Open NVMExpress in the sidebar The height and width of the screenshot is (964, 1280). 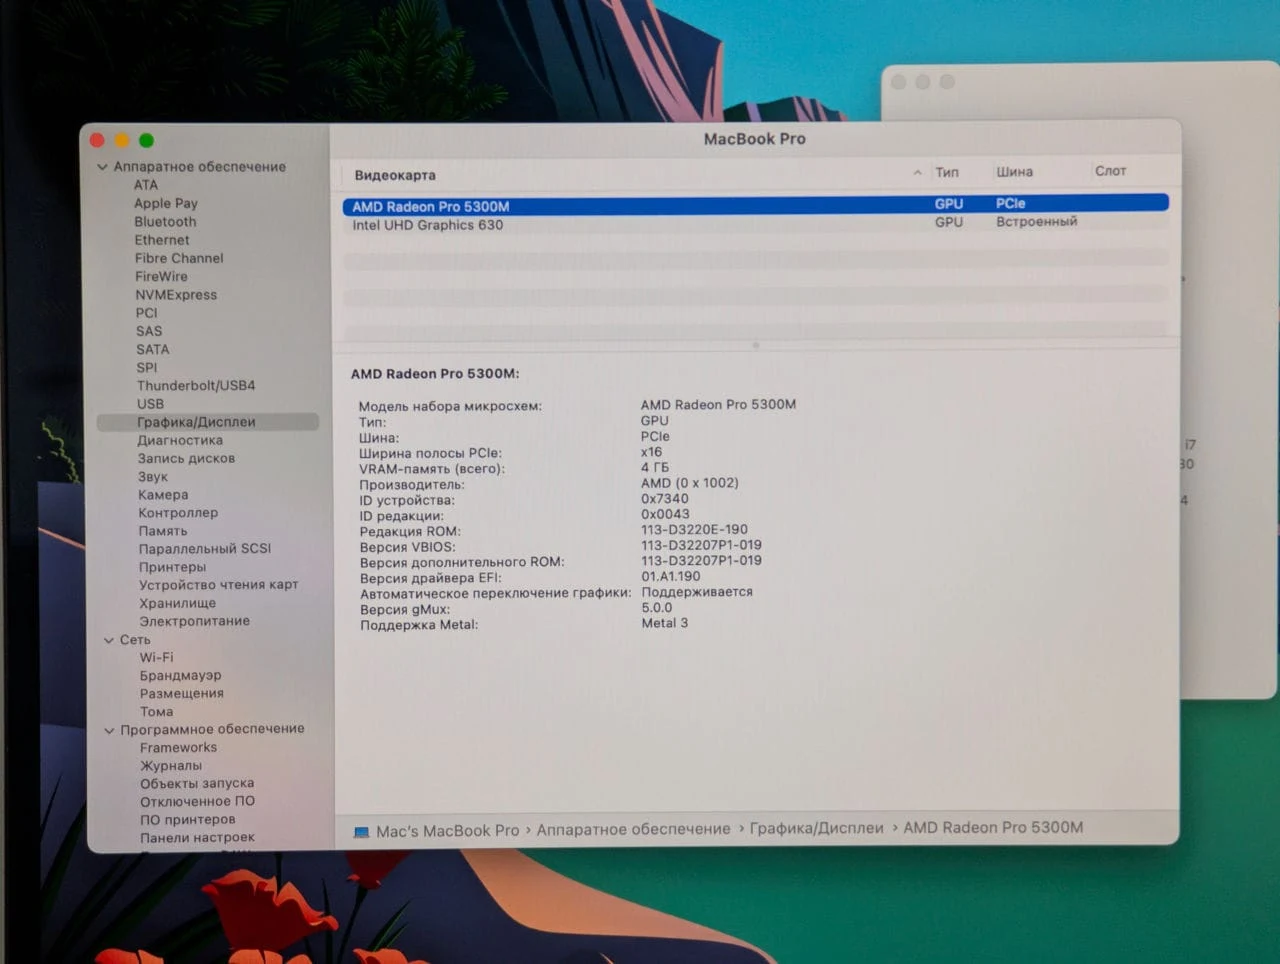[176, 295]
